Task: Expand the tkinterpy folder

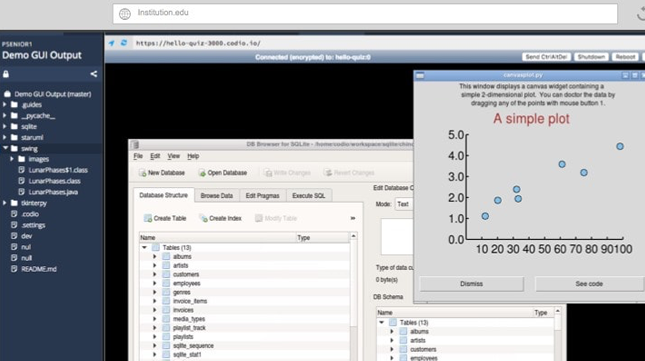Action: [x=5, y=203]
